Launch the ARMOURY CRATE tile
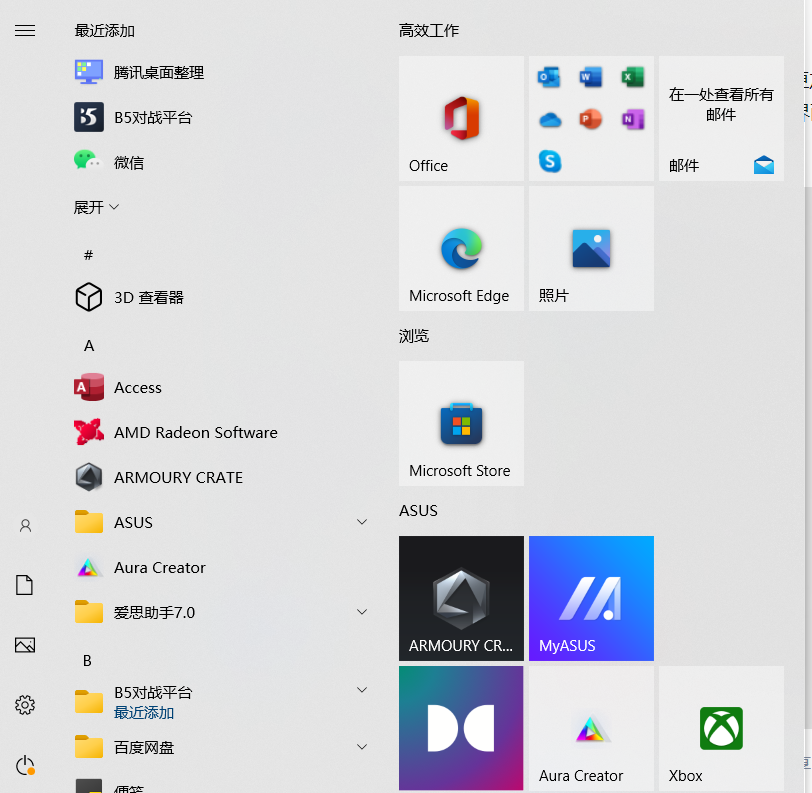Screen dimensions: 812x793 pyautogui.click(x=461, y=598)
